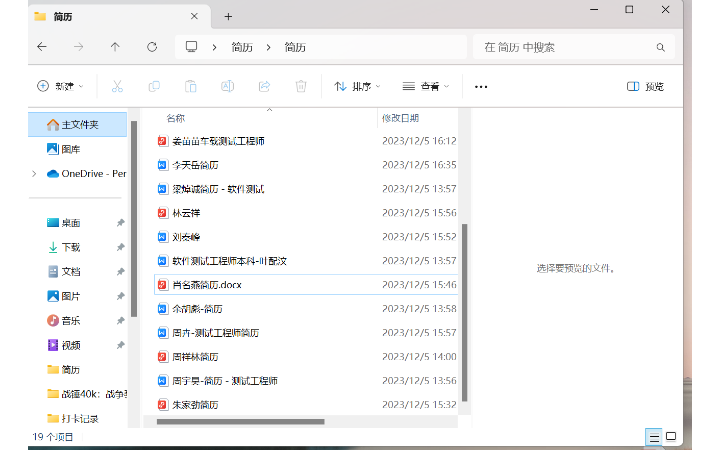720x450 pixels.
Task: Open the 查看 view dropdown
Action: point(425,87)
